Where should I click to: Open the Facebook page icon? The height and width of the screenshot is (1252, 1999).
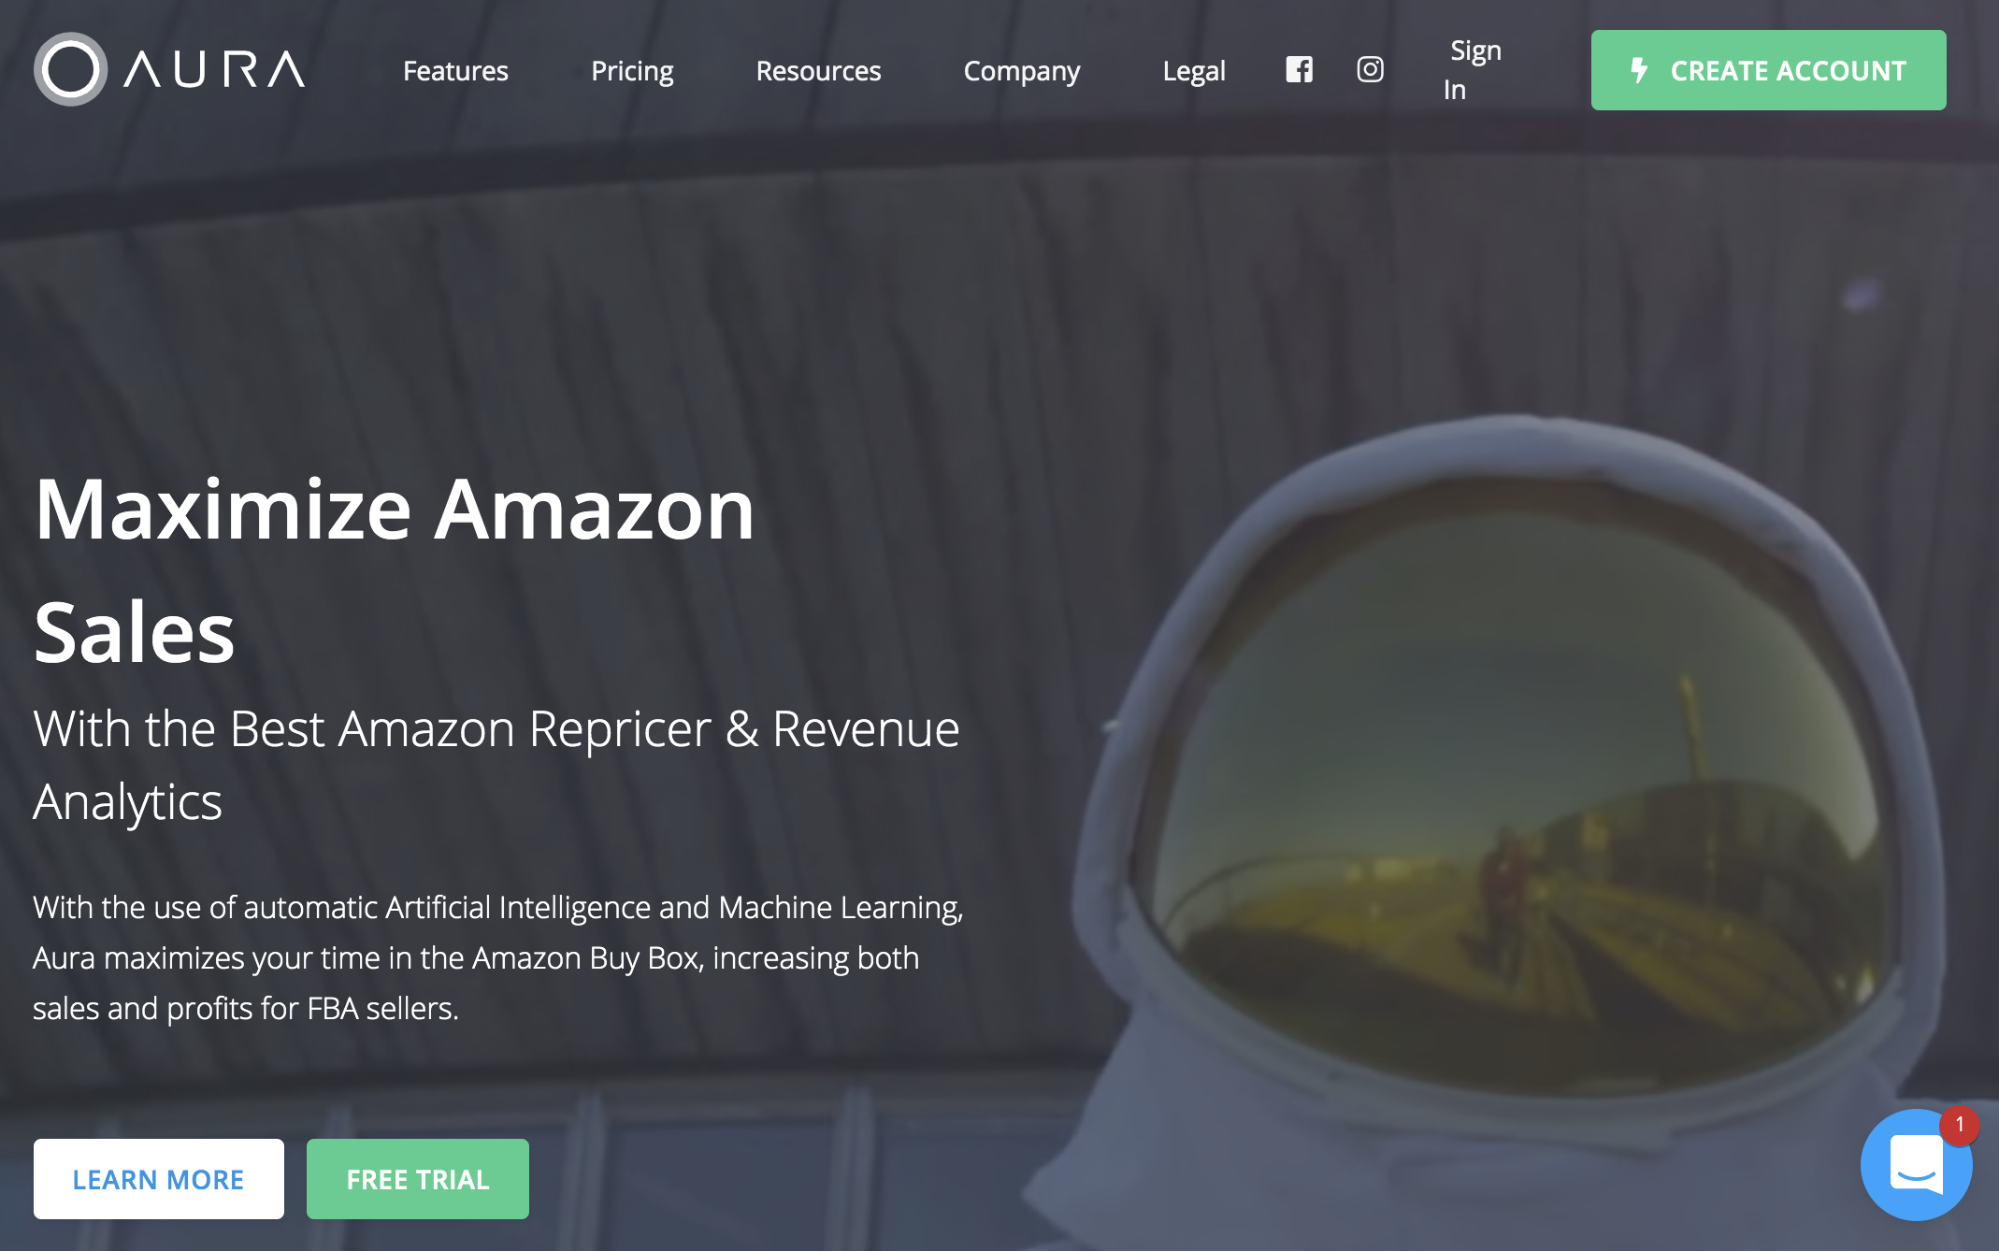[1299, 69]
